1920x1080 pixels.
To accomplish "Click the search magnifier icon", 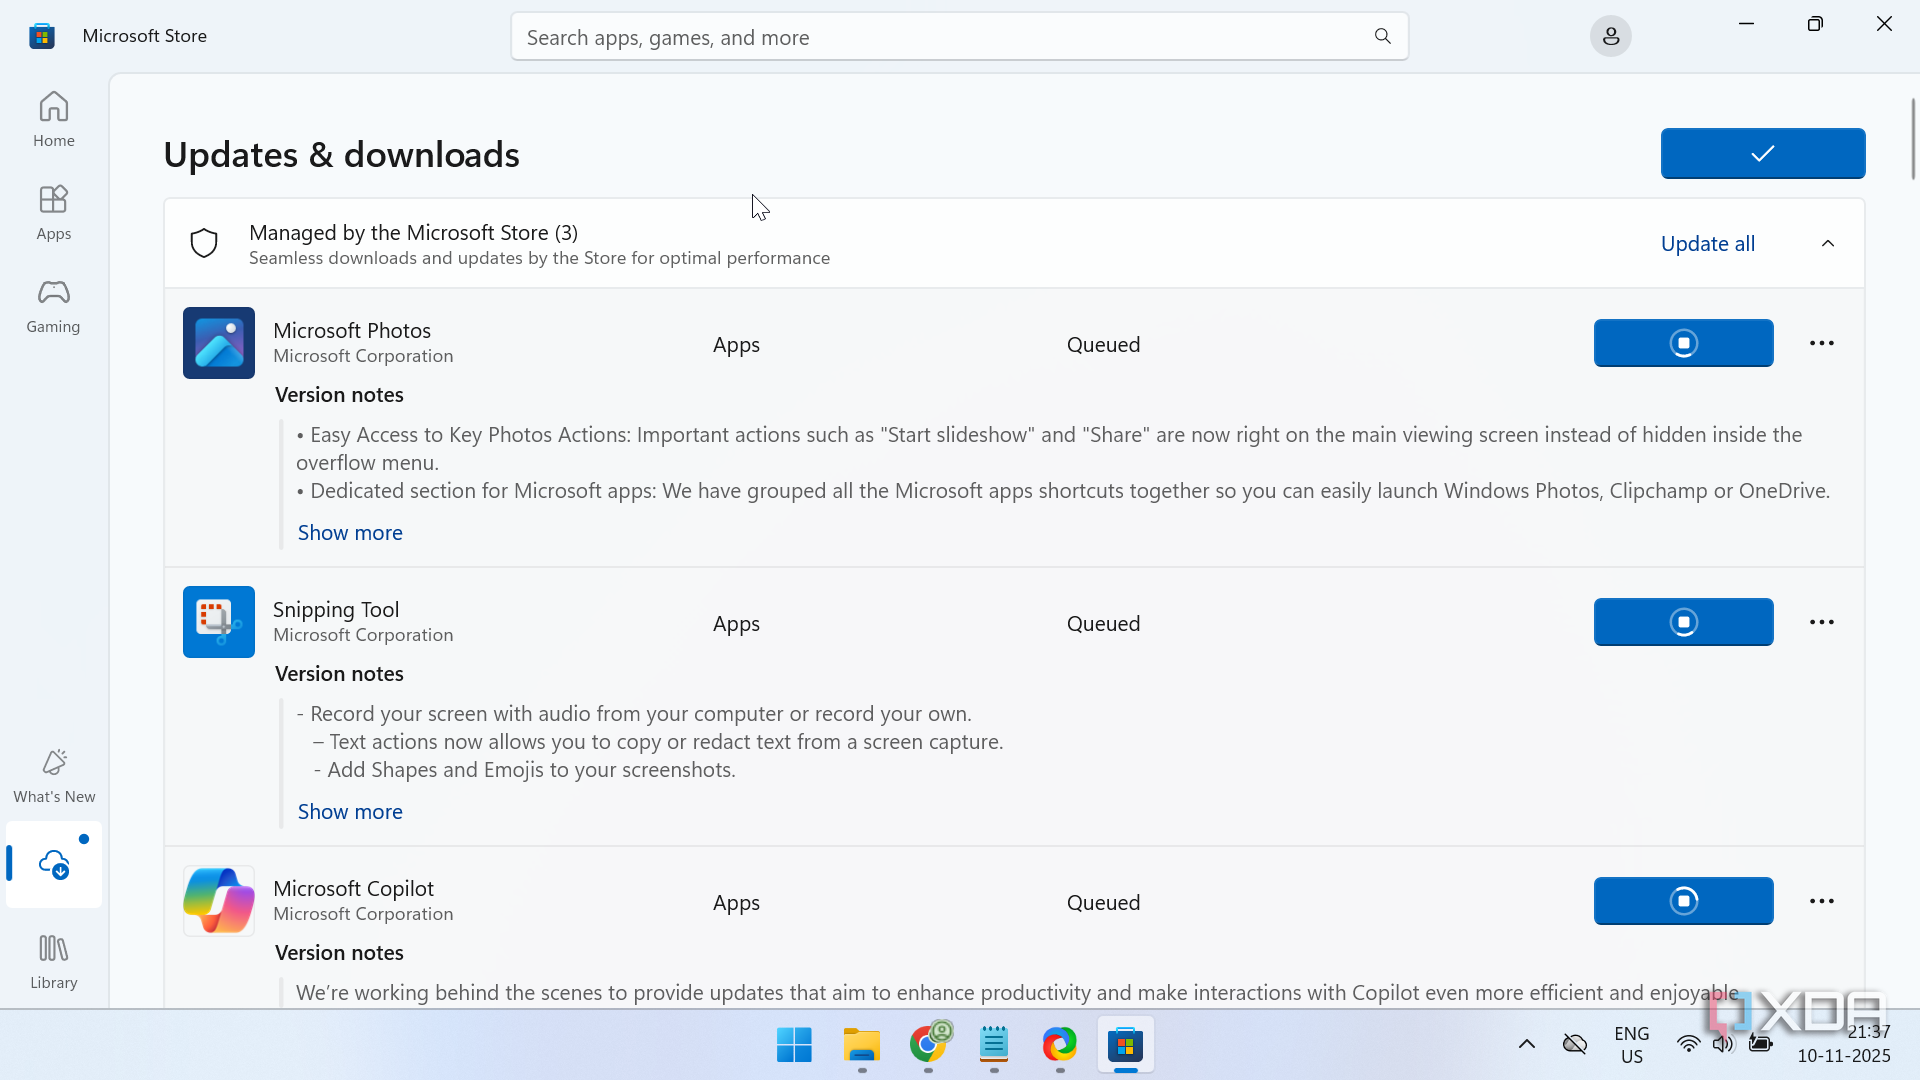I will (1383, 37).
